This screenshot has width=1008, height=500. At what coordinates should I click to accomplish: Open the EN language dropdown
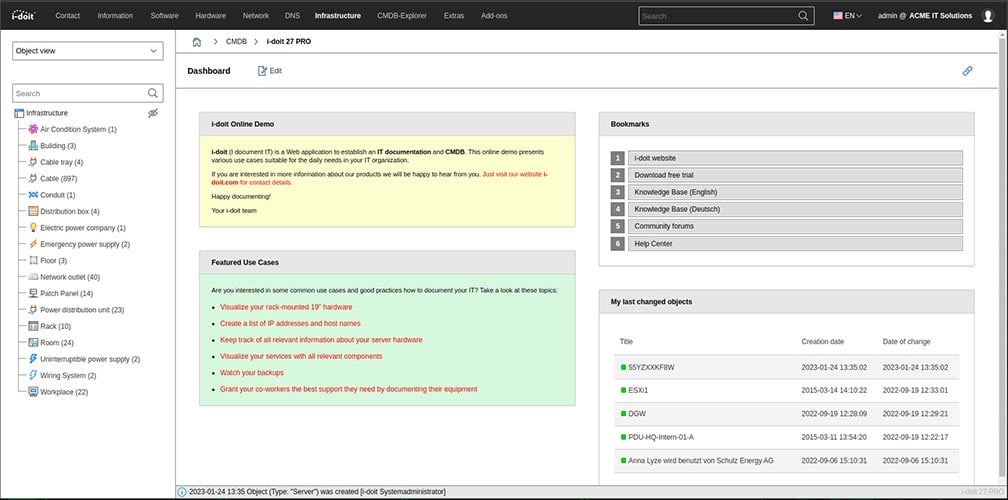coord(847,15)
